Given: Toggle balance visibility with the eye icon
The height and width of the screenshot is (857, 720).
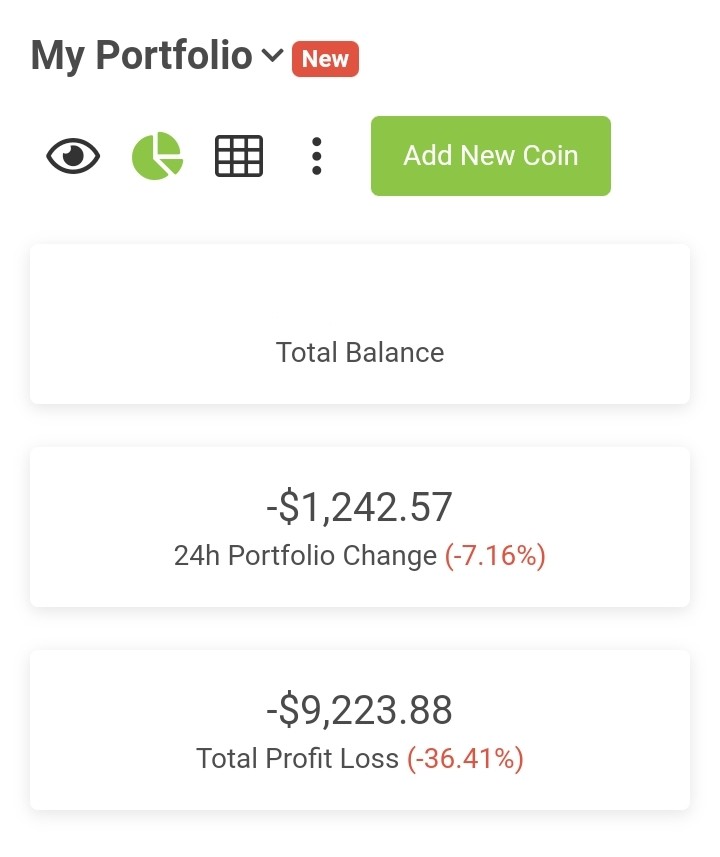Looking at the screenshot, I should (73, 156).
